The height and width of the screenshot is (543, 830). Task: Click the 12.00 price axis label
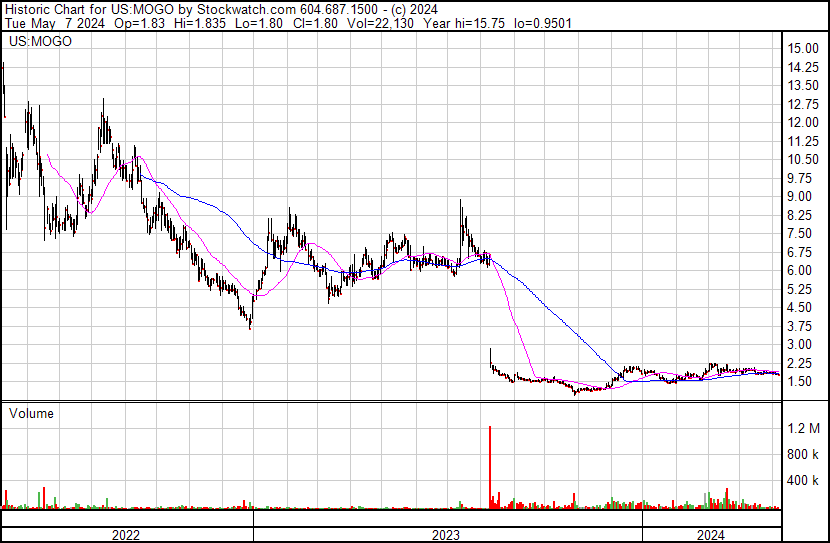pyautogui.click(x=803, y=122)
